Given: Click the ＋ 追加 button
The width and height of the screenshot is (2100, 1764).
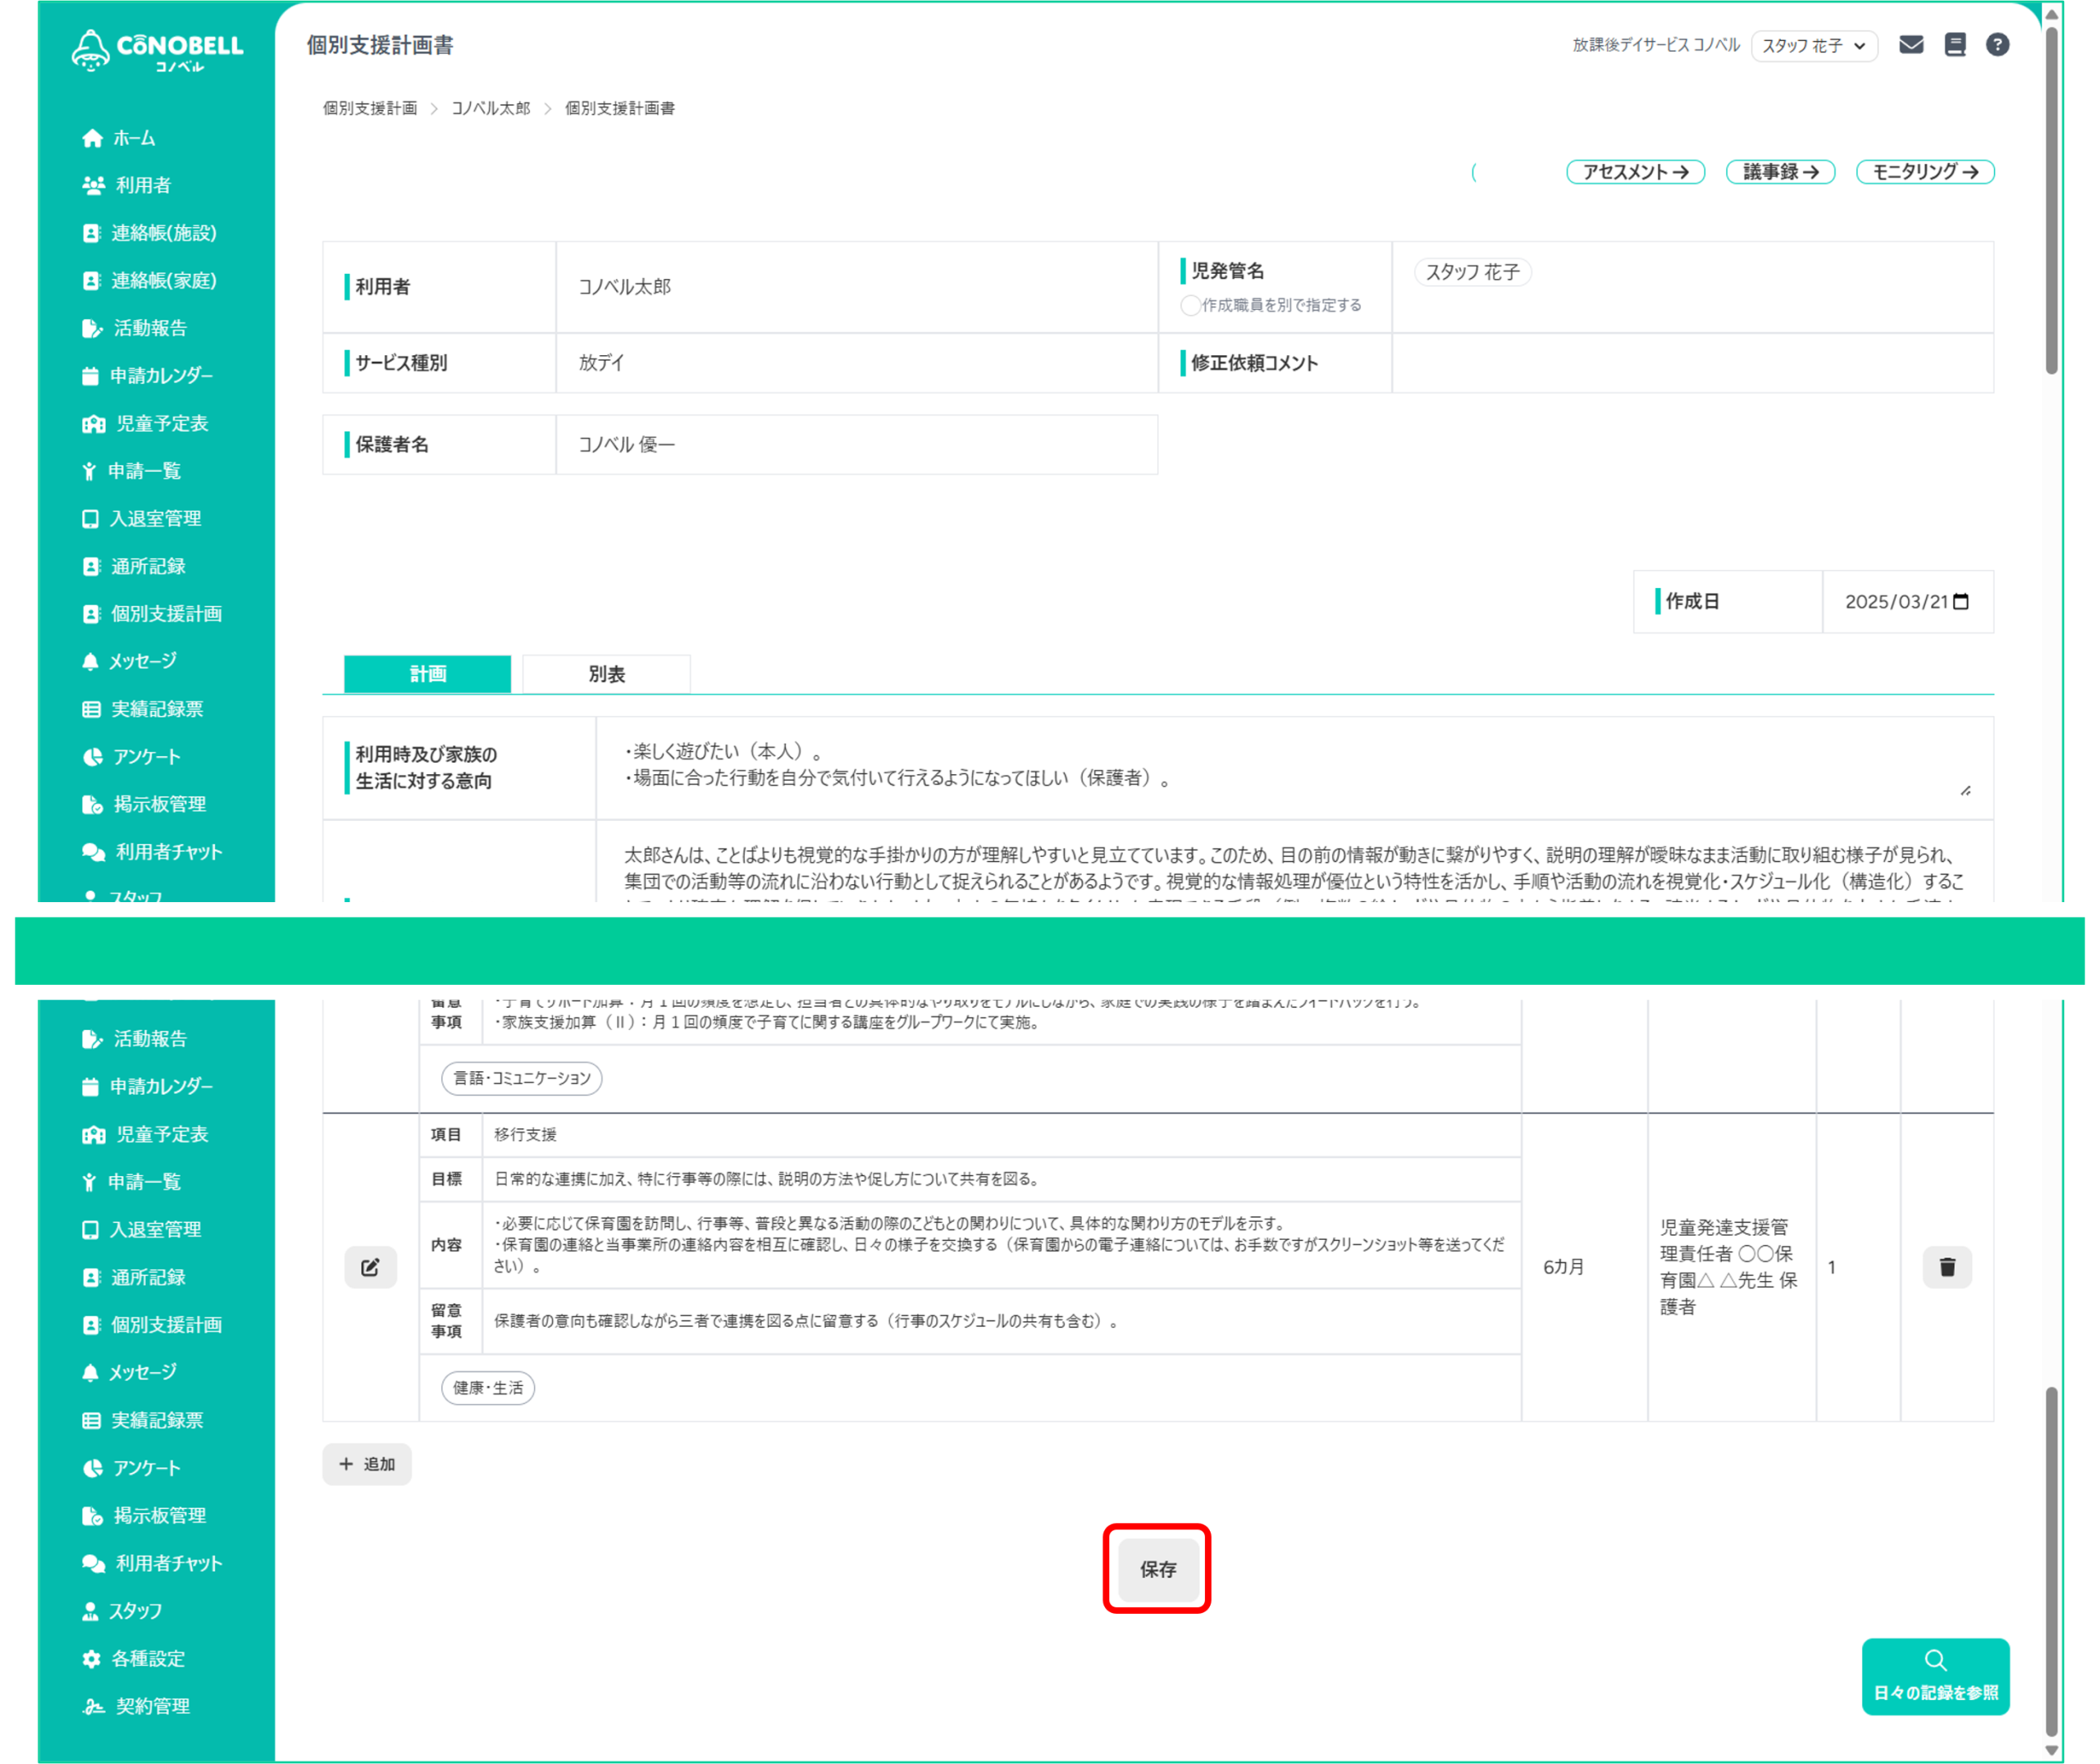Looking at the screenshot, I should [367, 1464].
